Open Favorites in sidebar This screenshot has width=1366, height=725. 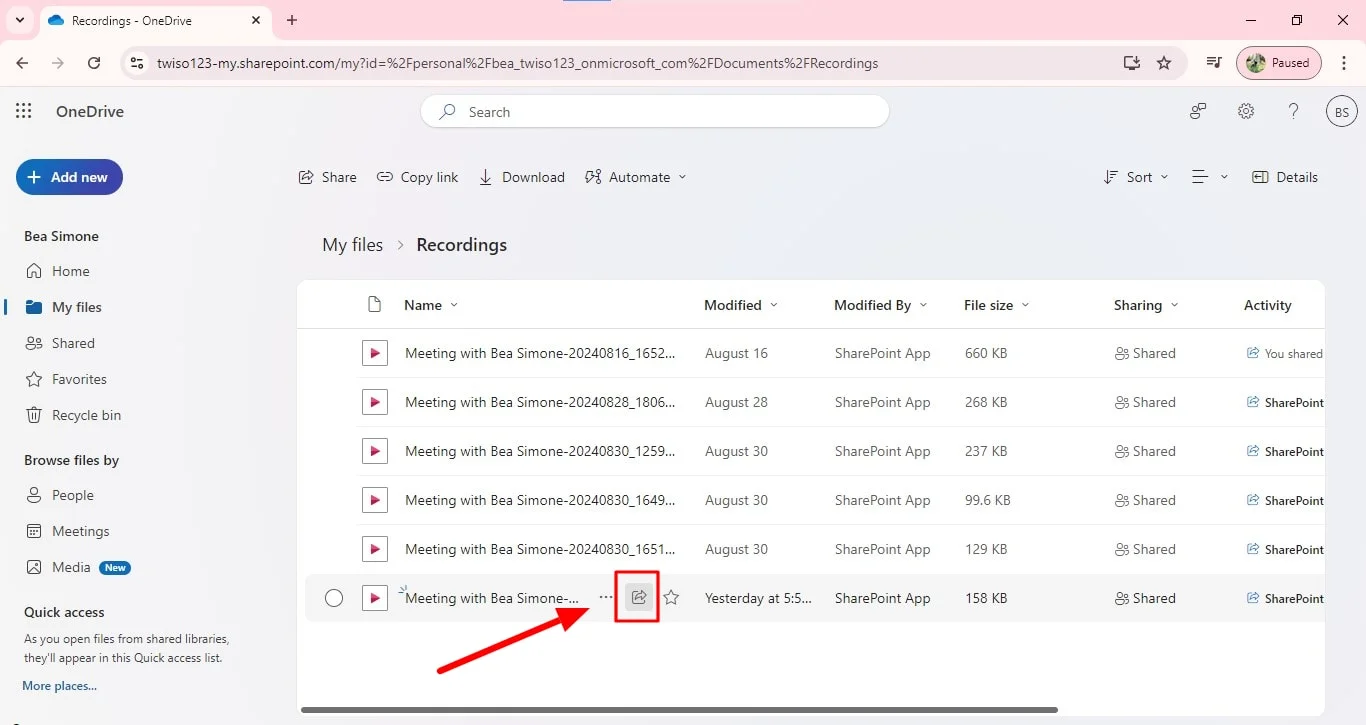(66, 379)
